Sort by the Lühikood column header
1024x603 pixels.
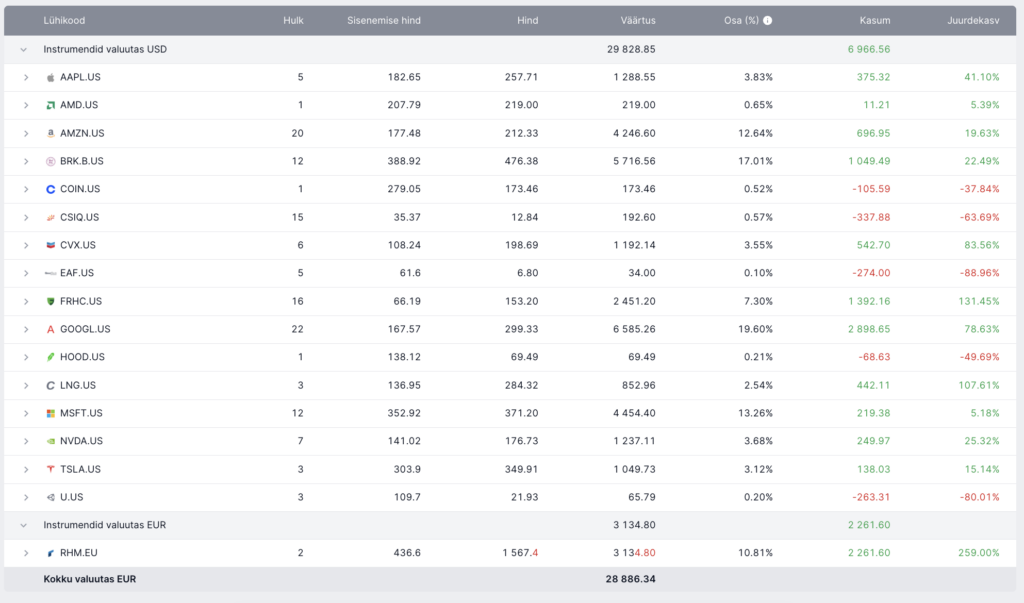click(x=63, y=20)
